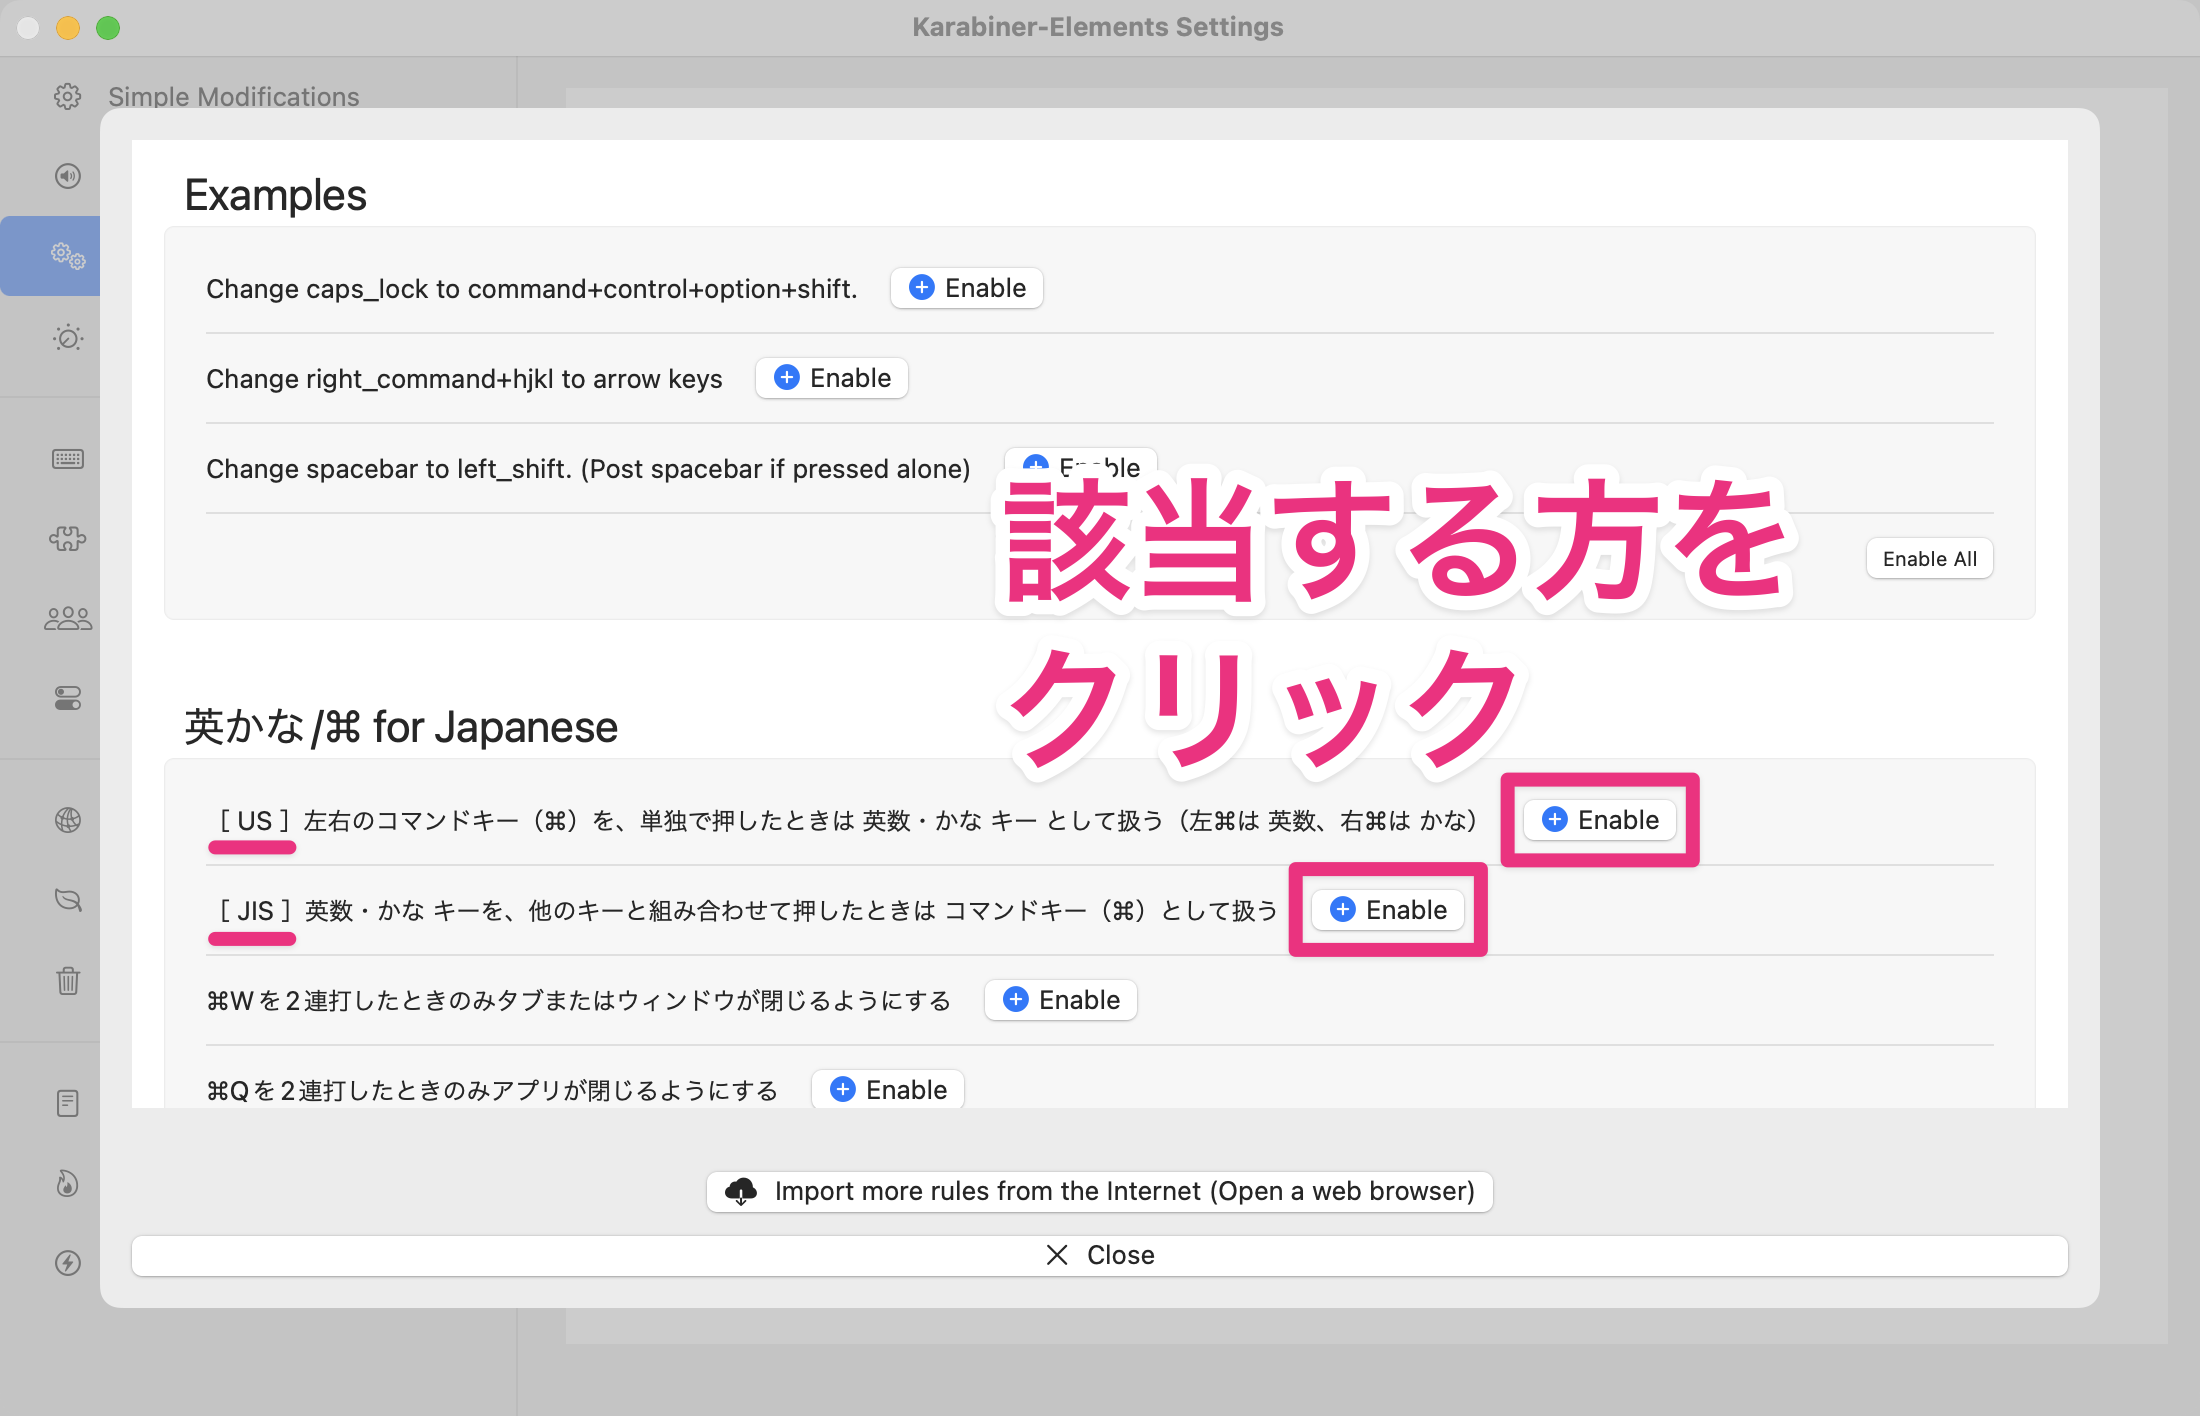Enable caps_lock to command+control+option+shift rule
2200x1416 pixels.
(x=966, y=288)
